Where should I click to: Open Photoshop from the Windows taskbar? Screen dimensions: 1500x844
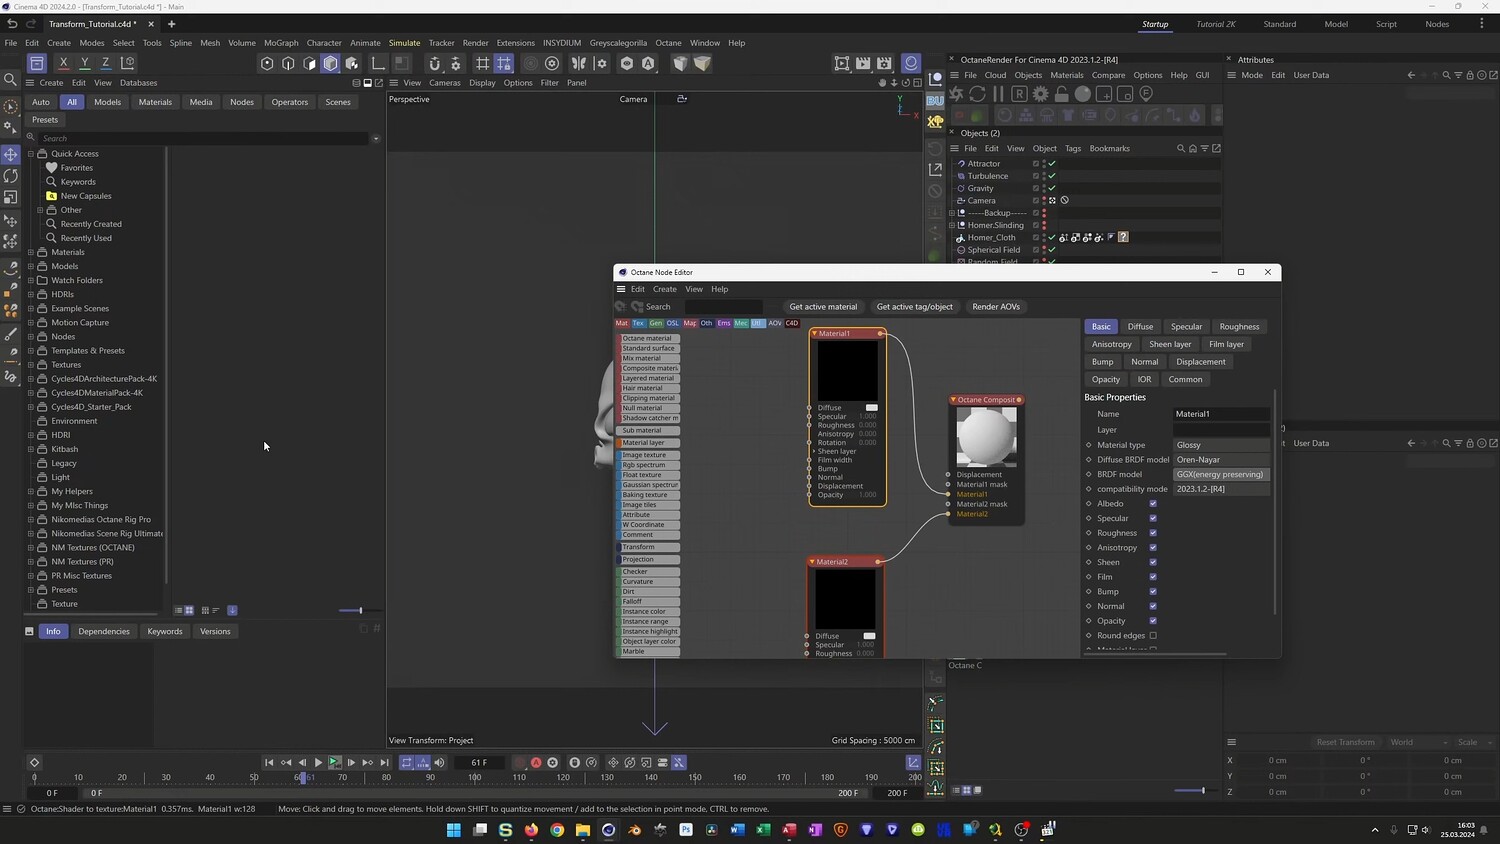[x=686, y=829]
